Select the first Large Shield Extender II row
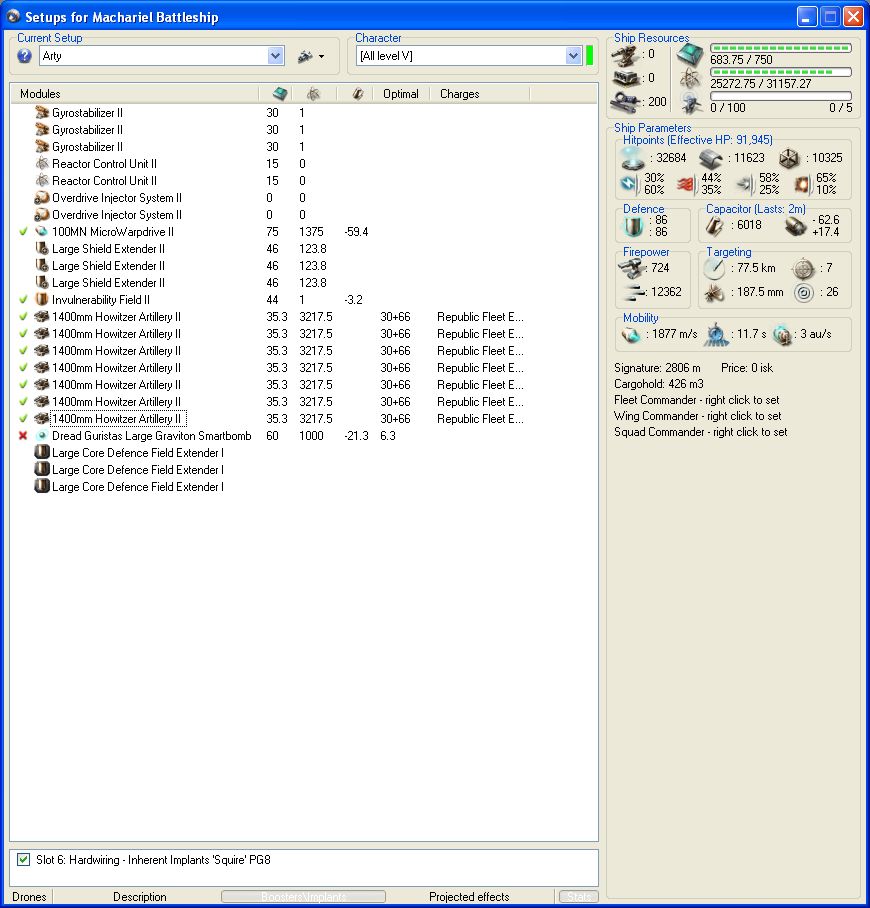870x908 pixels. [304, 249]
